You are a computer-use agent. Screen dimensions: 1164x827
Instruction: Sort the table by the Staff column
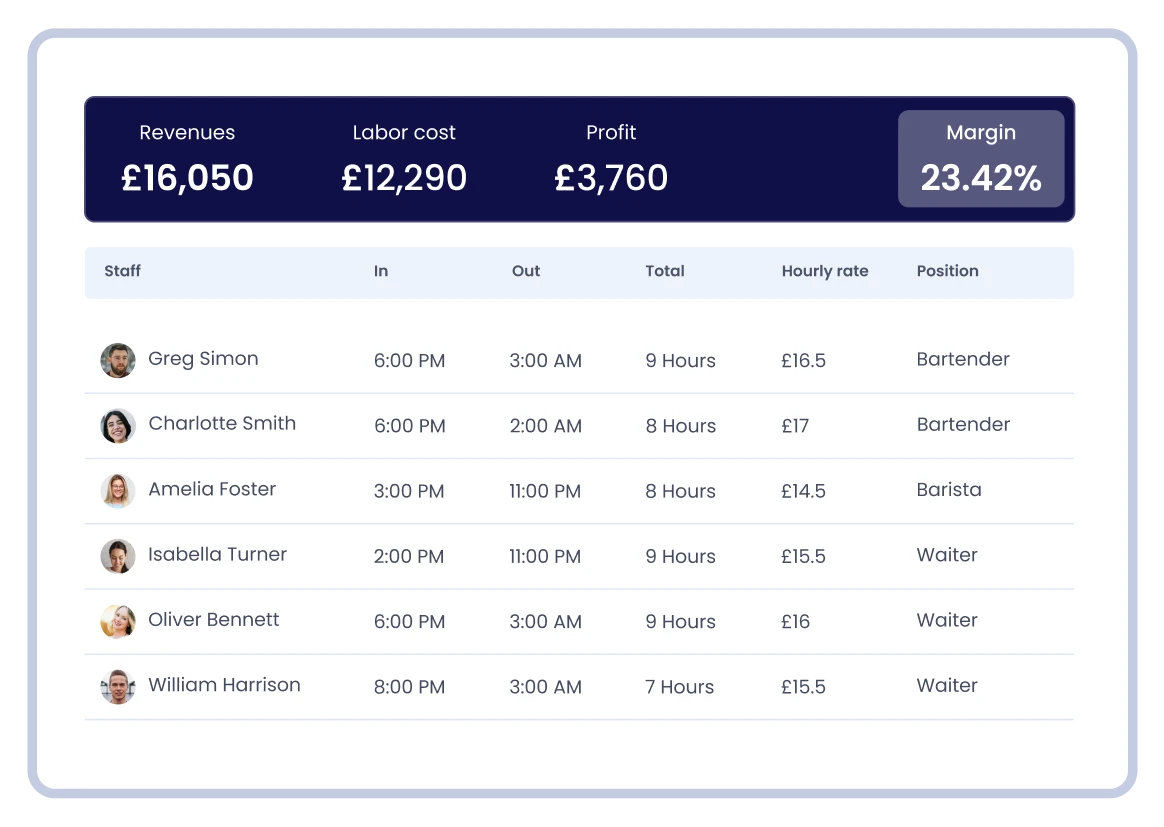122,271
